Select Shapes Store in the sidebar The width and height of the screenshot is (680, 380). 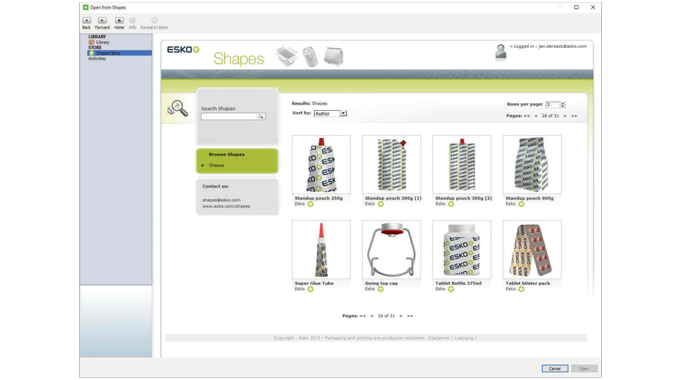pos(120,53)
